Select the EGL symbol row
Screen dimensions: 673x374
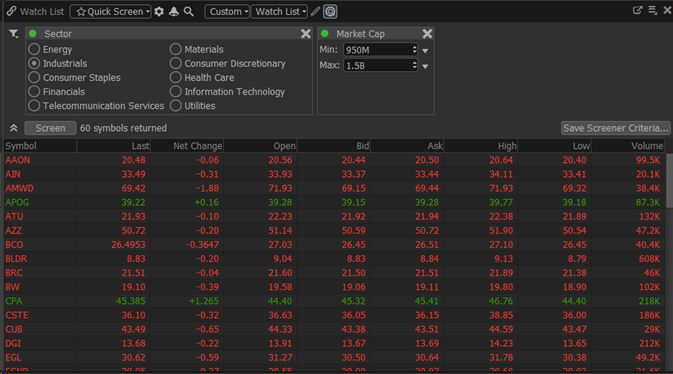(335, 358)
